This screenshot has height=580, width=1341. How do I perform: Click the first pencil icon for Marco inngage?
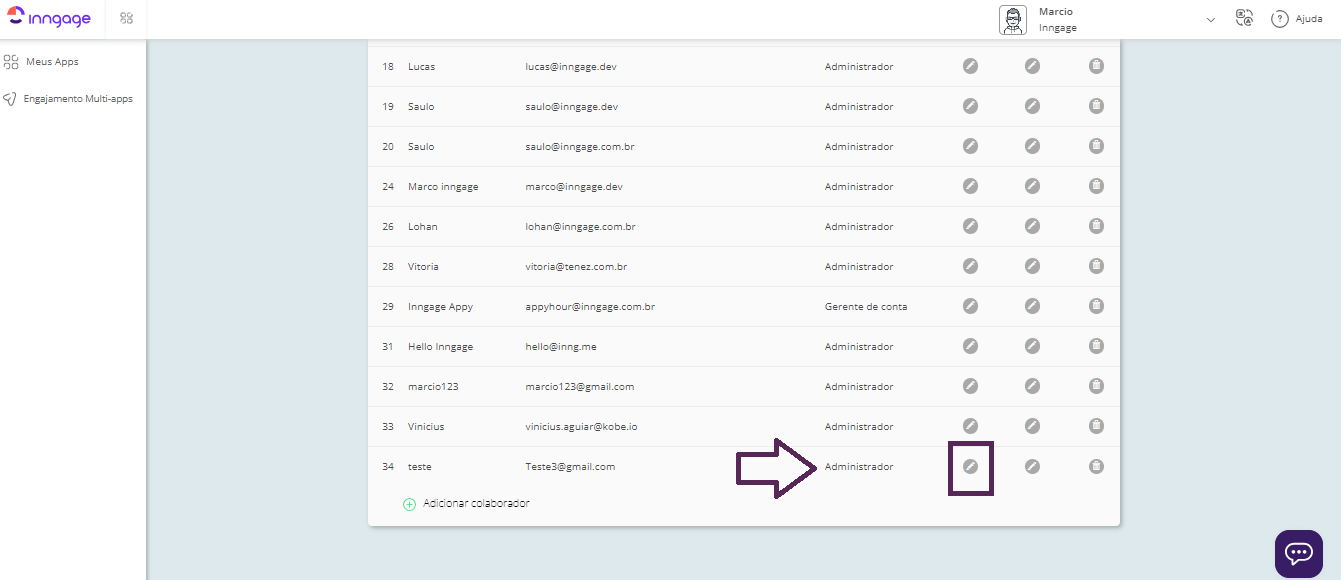pyautogui.click(x=970, y=186)
